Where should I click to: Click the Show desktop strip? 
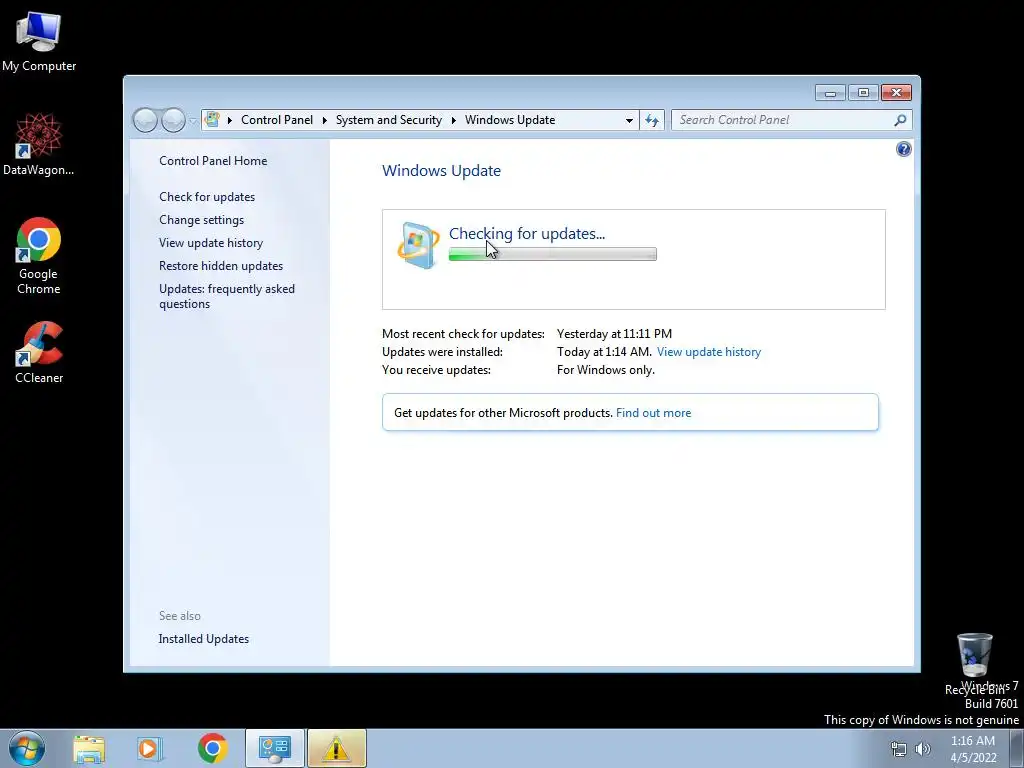[1017, 748]
